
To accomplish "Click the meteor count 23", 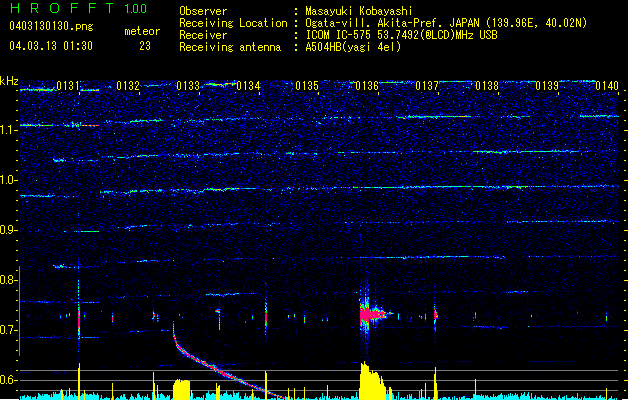I will tap(145, 46).
